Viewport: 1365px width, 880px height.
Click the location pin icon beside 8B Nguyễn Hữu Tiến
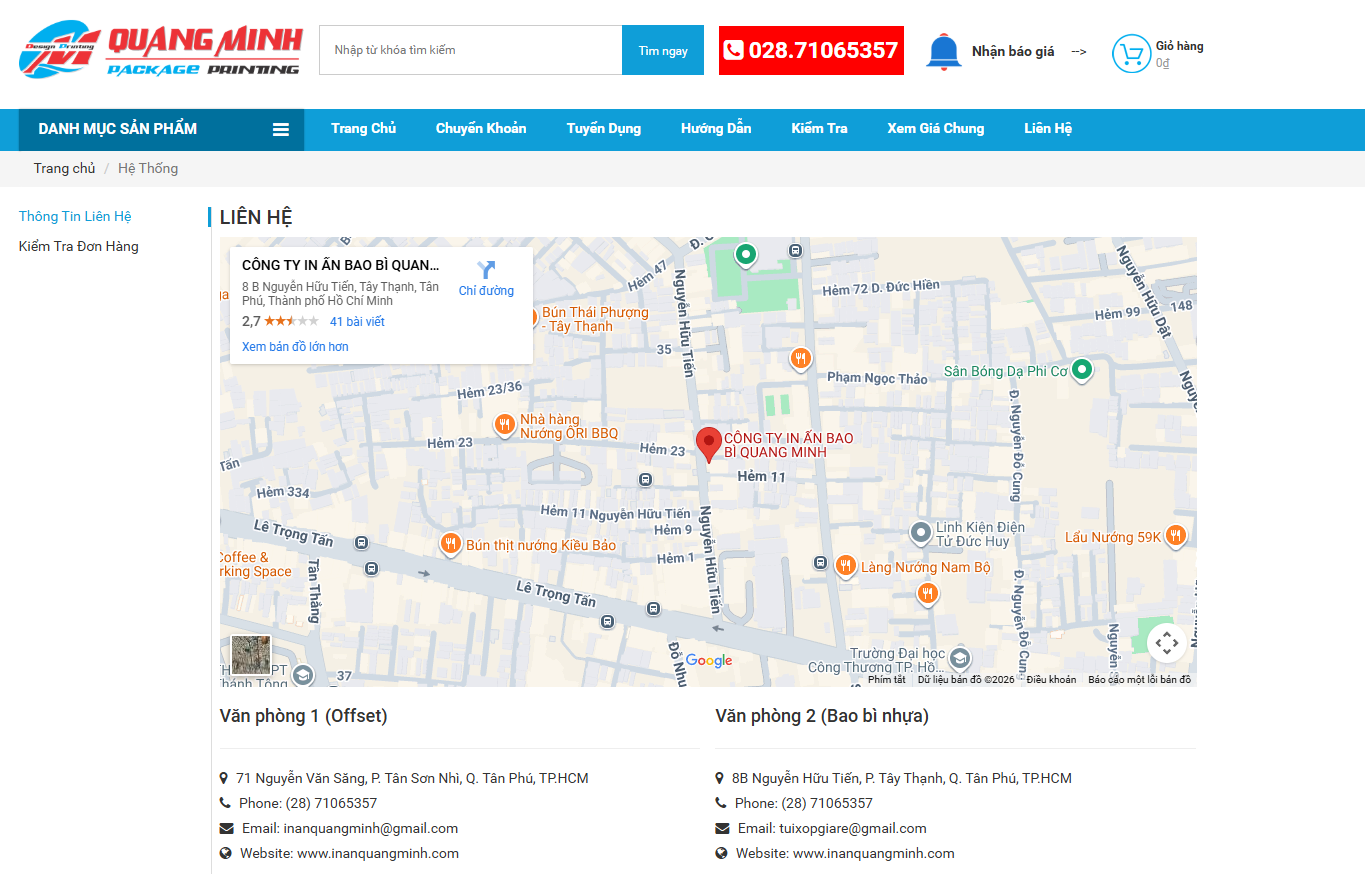coord(721,778)
